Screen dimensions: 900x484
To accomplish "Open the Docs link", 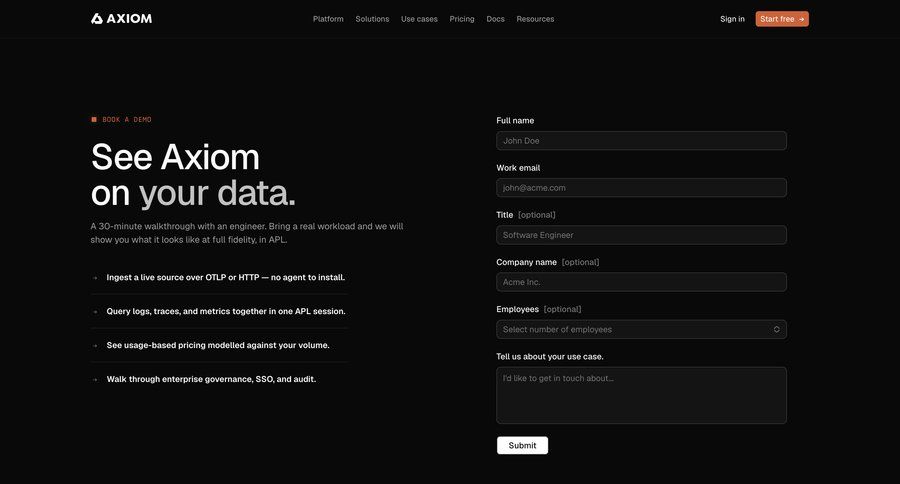I will 495,19.
